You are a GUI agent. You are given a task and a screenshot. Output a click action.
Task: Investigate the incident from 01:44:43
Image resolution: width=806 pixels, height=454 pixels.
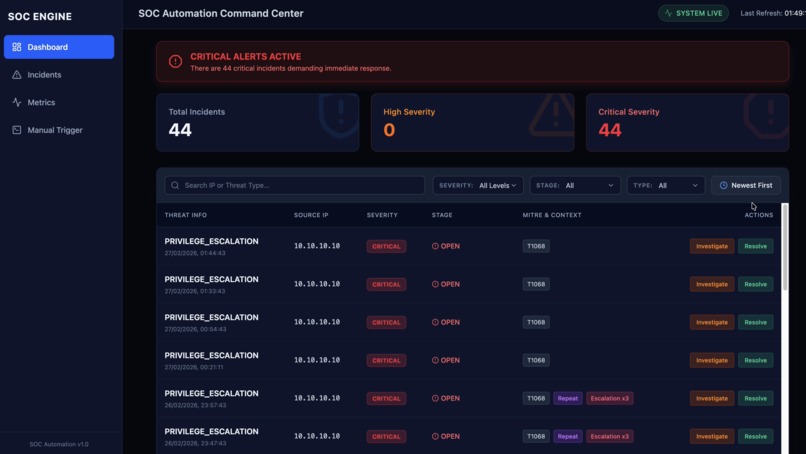click(712, 246)
